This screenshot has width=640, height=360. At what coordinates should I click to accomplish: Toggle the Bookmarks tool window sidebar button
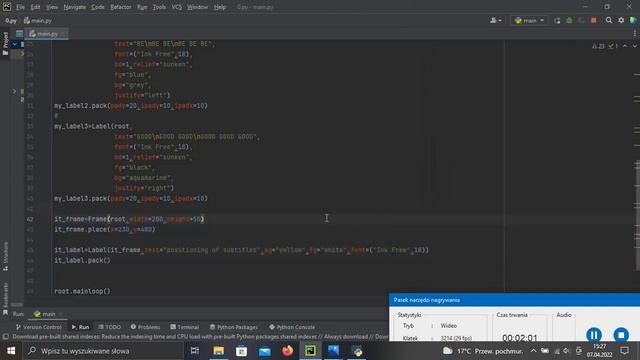[x=5, y=299]
